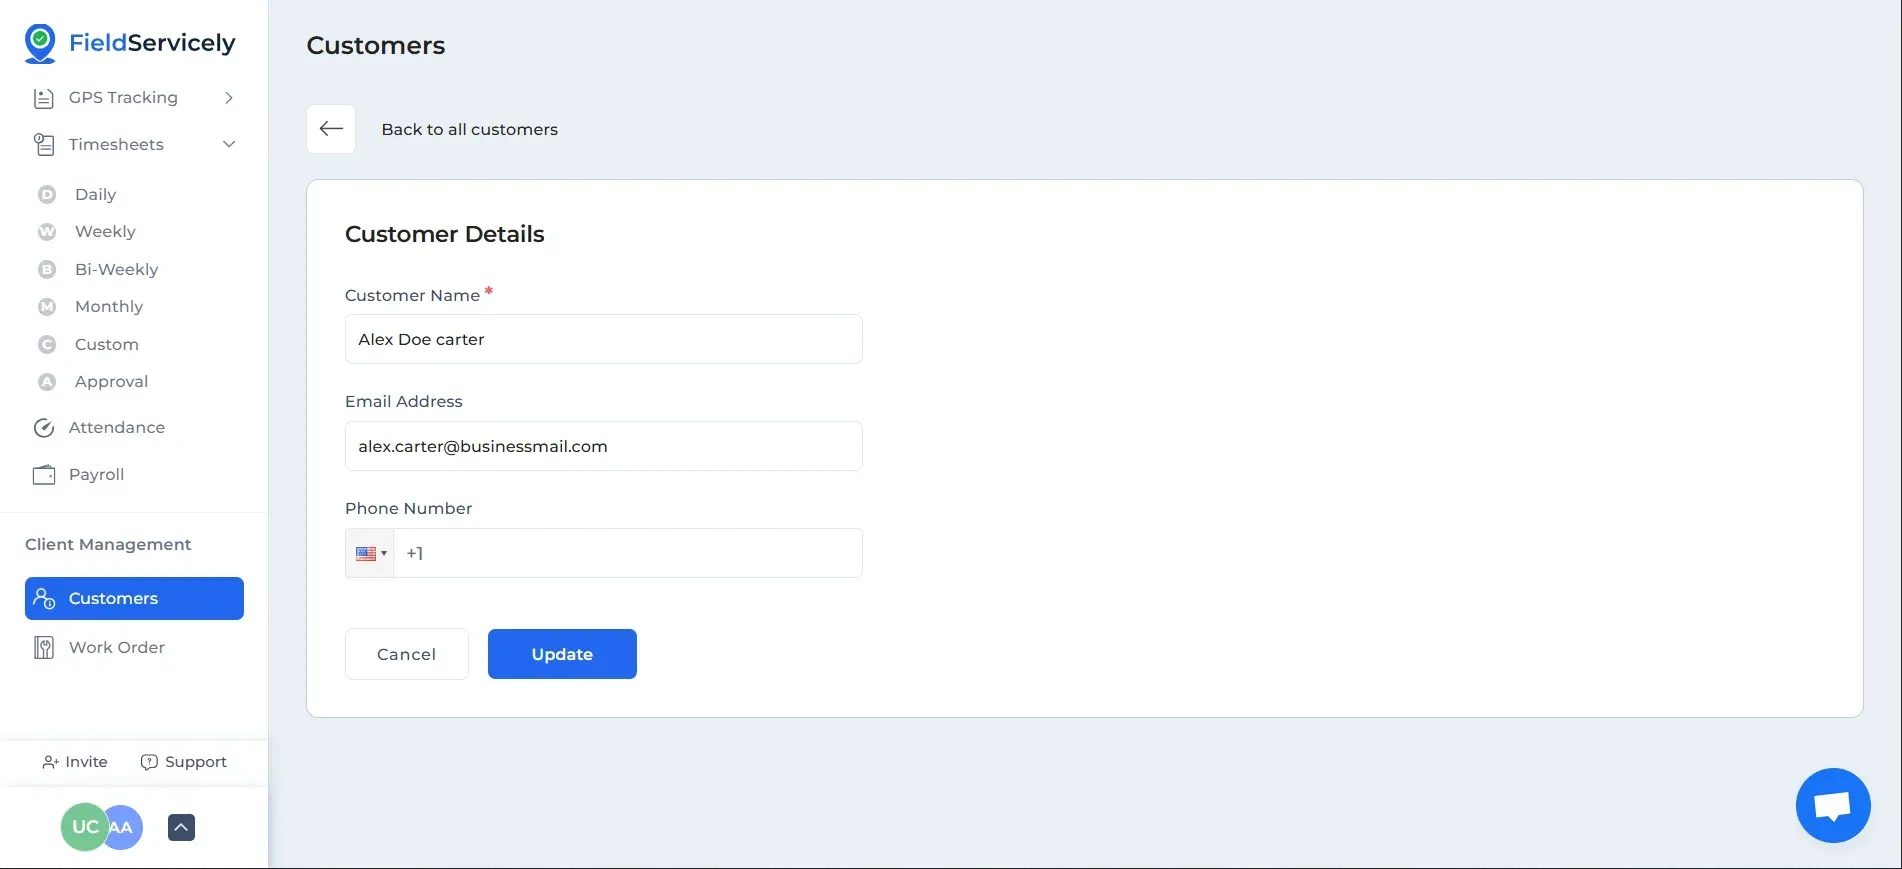The image size is (1902, 869).
Task: Open the phone country flag dropdown
Action: pos(370,554)
